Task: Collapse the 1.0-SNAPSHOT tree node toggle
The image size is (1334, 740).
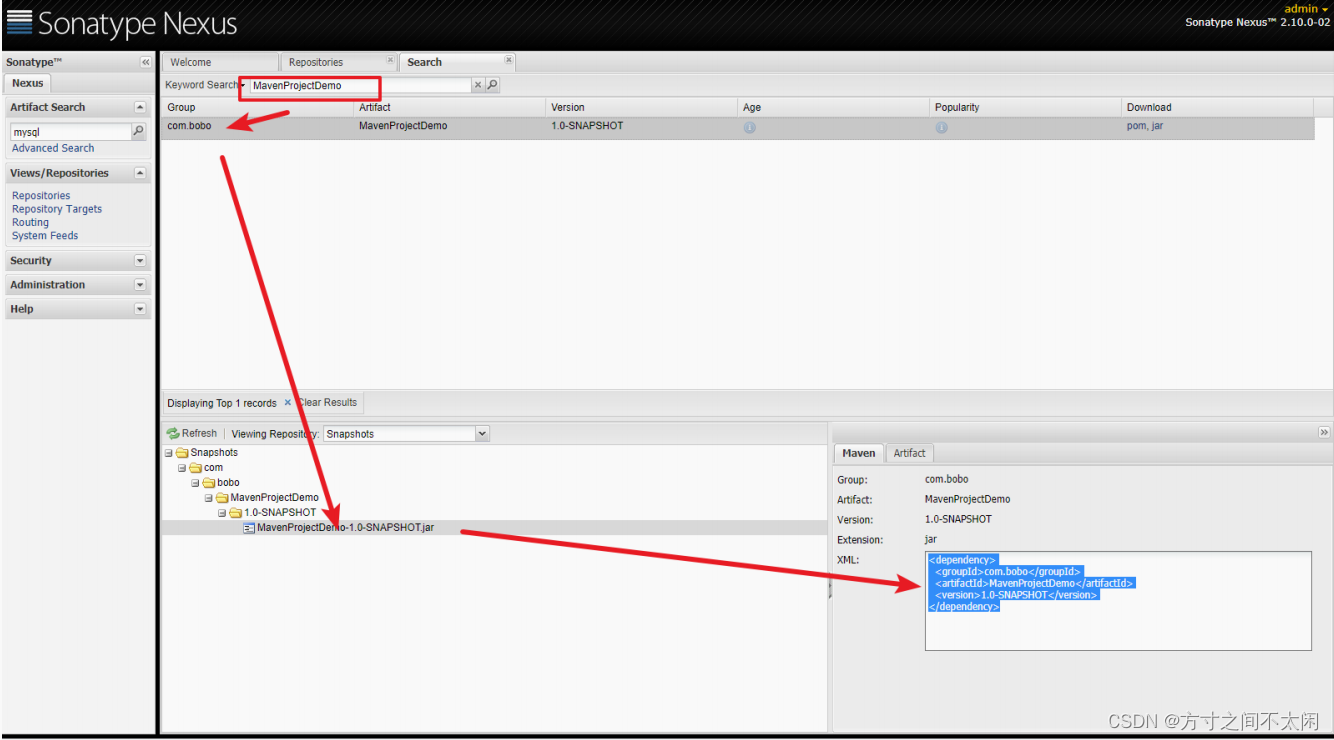Action: (x=222, y=512)
